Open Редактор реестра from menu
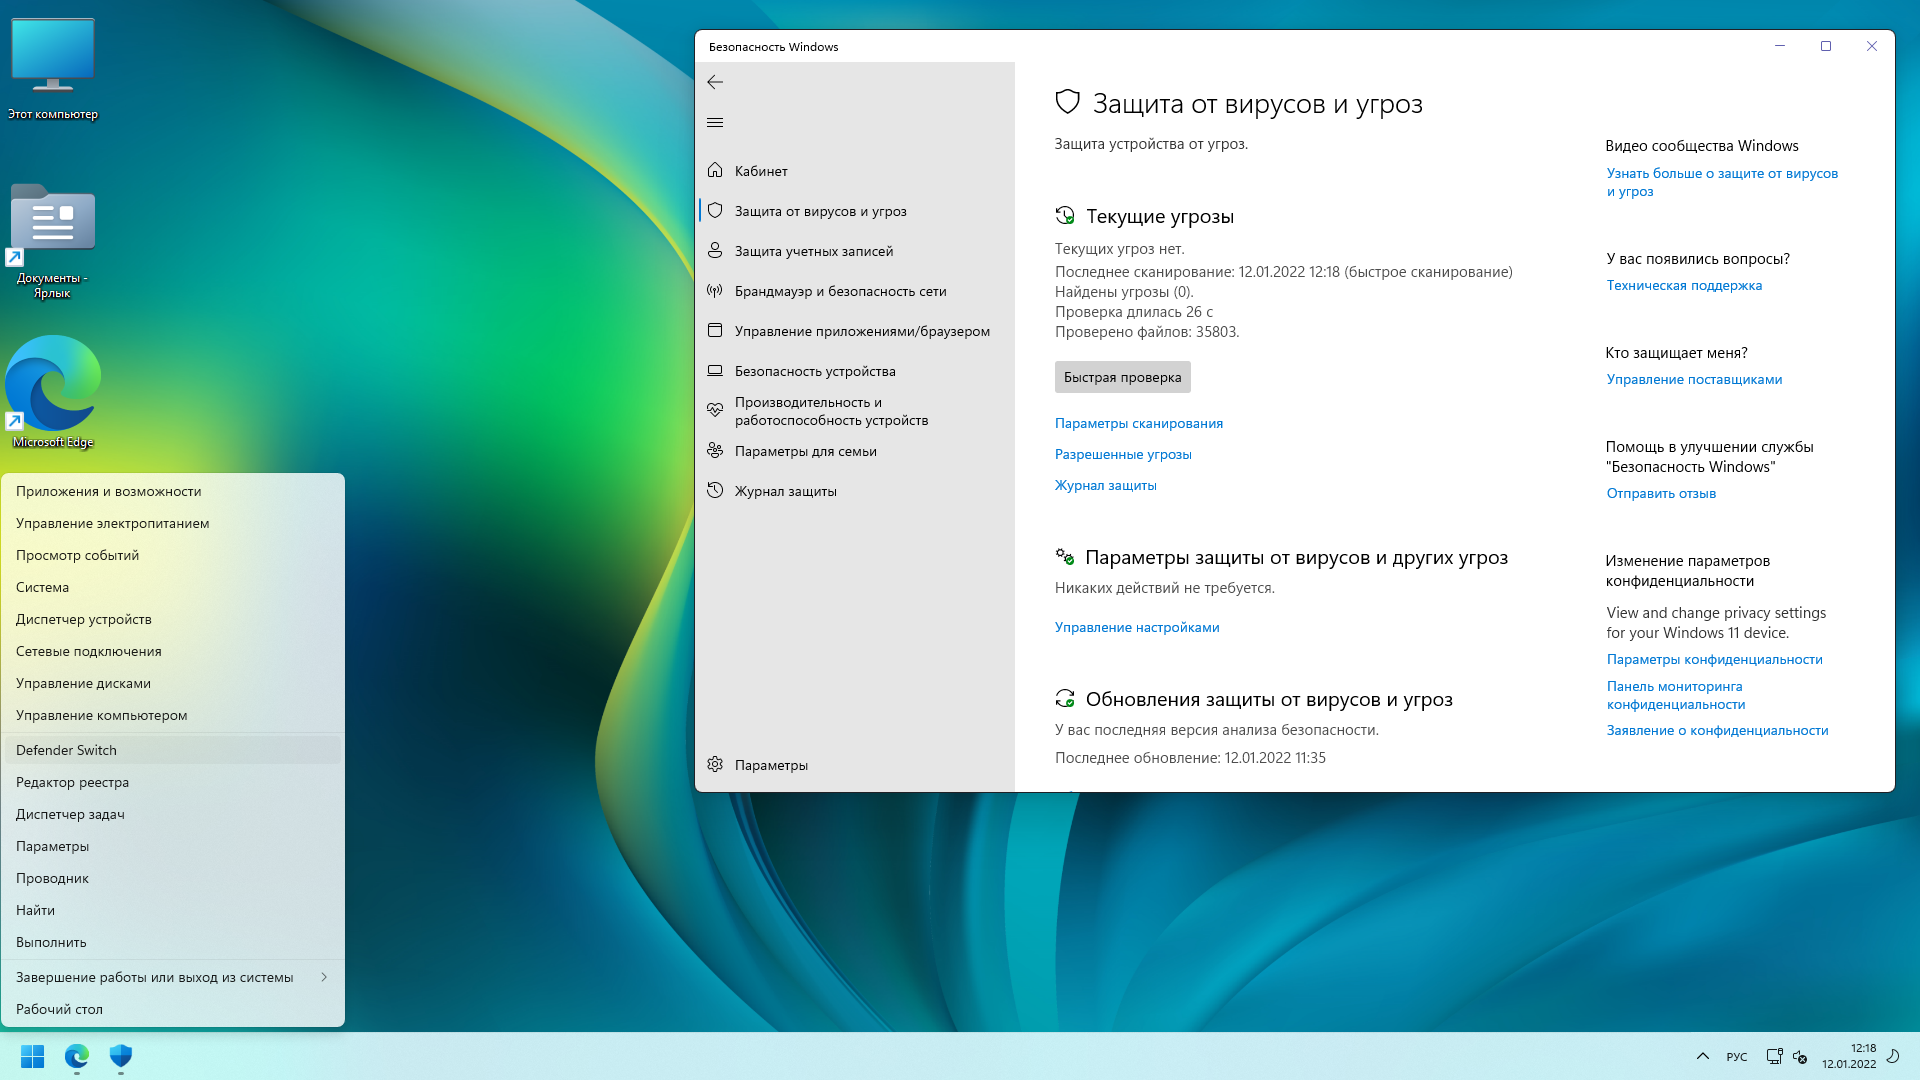 coord(173,782)
